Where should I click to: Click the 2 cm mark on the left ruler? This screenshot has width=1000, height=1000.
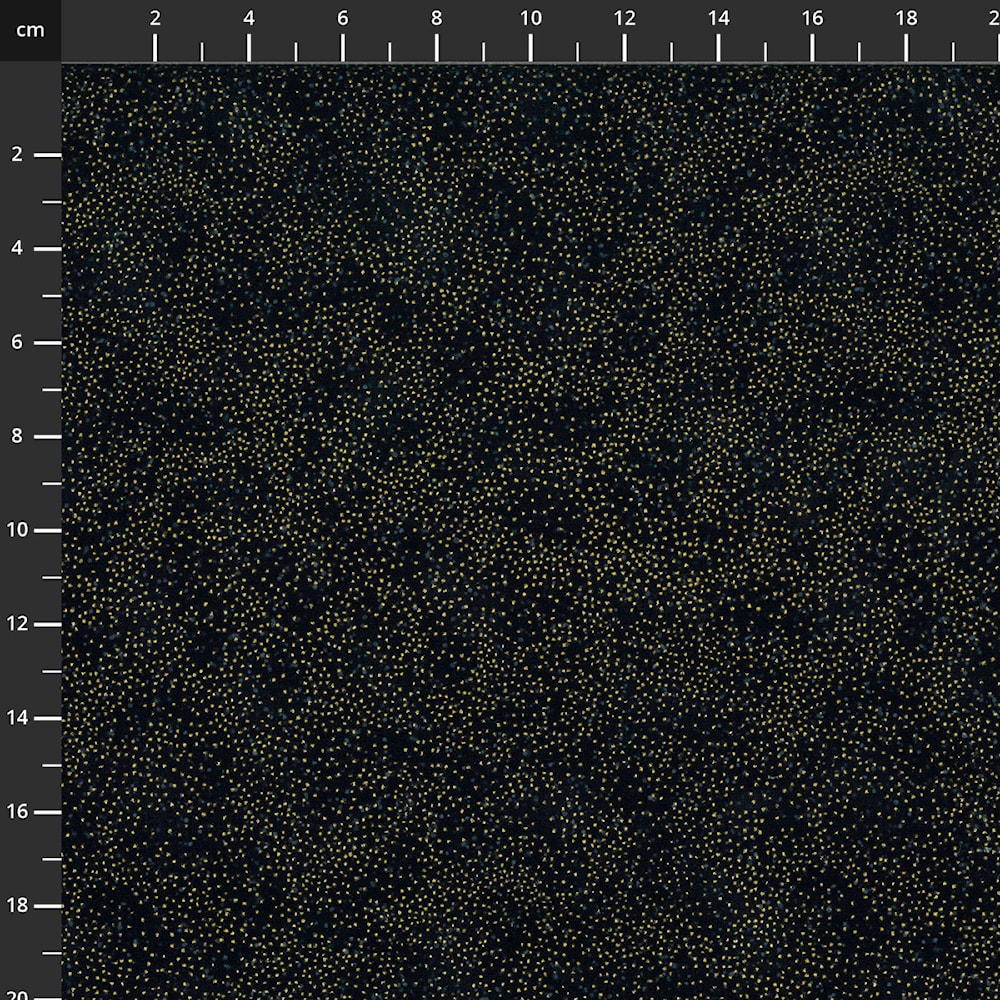[x=18, y=155]
